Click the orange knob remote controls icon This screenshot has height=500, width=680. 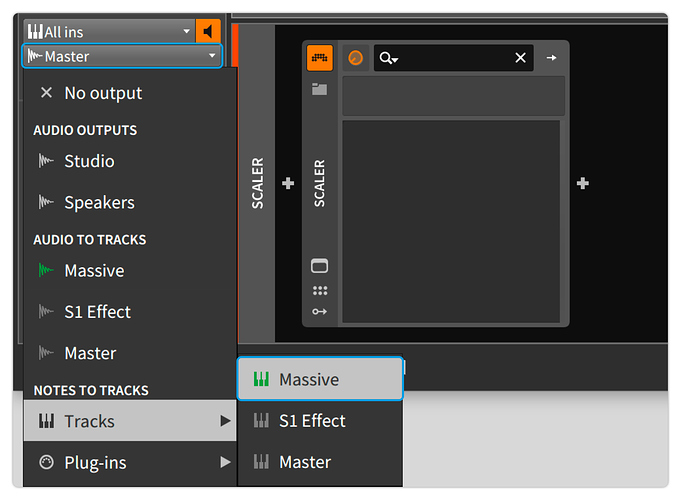coord(356,58)
